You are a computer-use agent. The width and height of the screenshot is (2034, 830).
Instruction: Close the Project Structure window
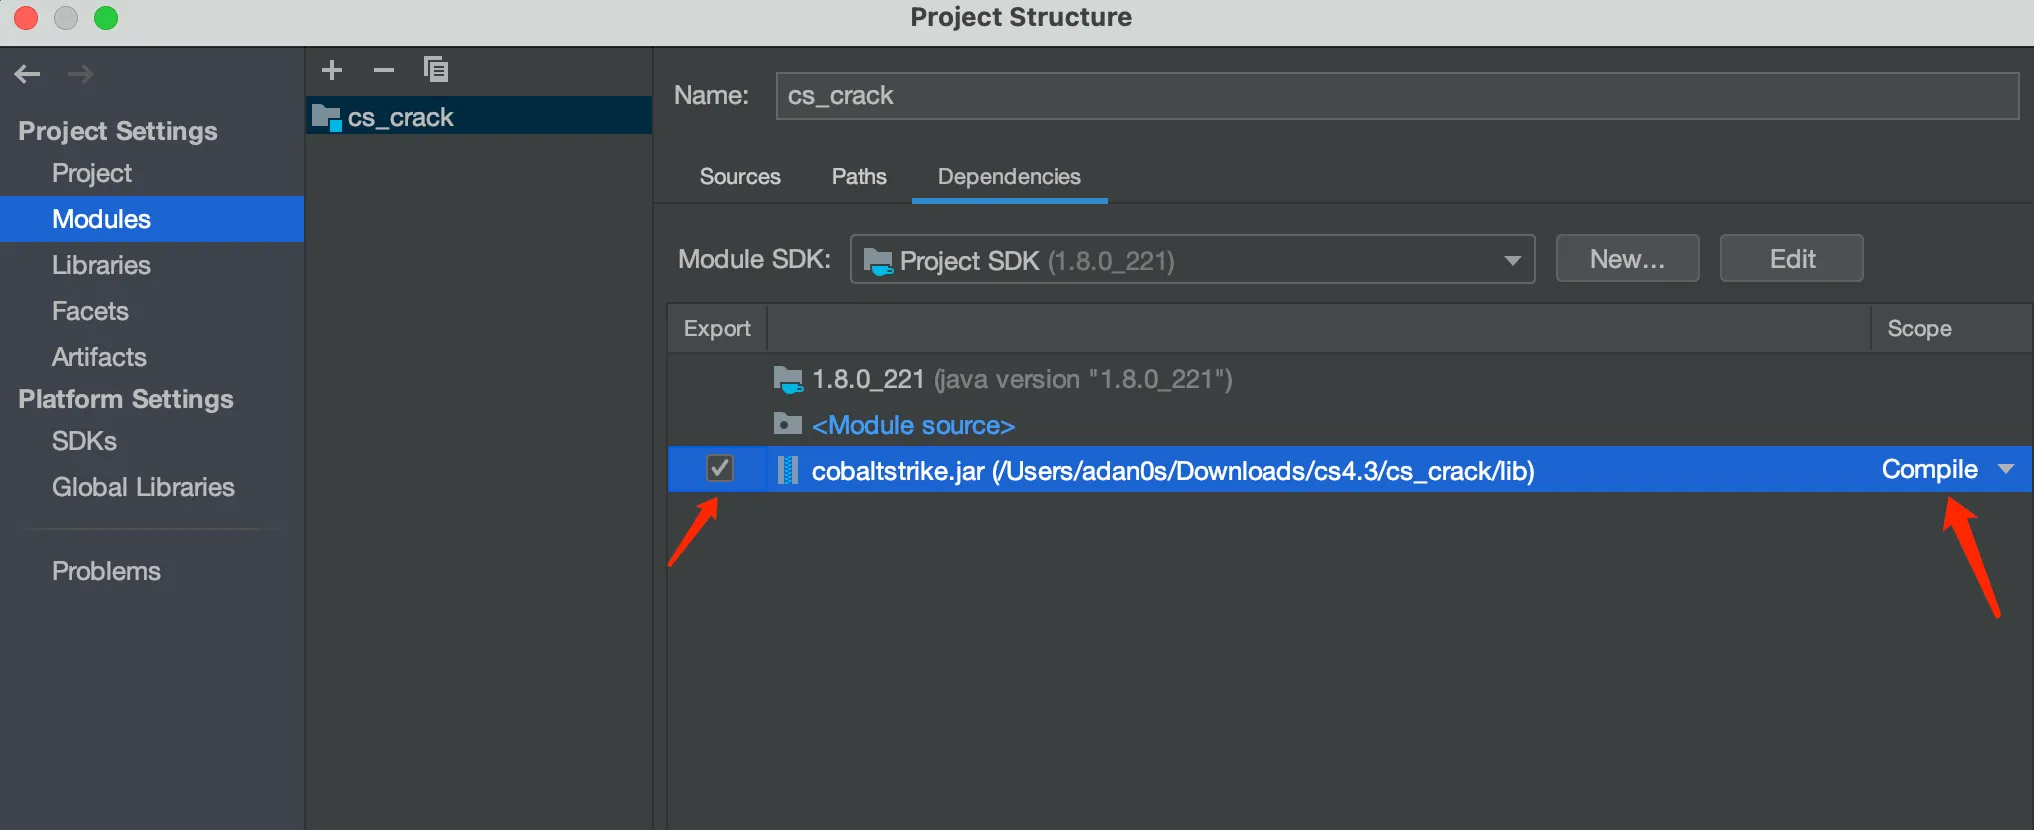click(x=26, y=18)
